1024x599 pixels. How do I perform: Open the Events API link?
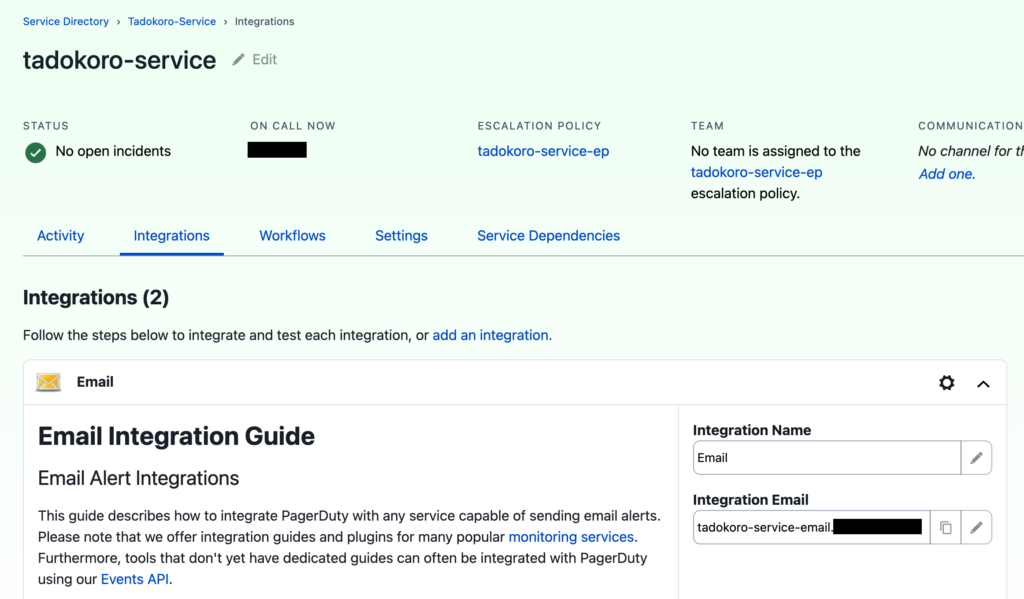135,579
